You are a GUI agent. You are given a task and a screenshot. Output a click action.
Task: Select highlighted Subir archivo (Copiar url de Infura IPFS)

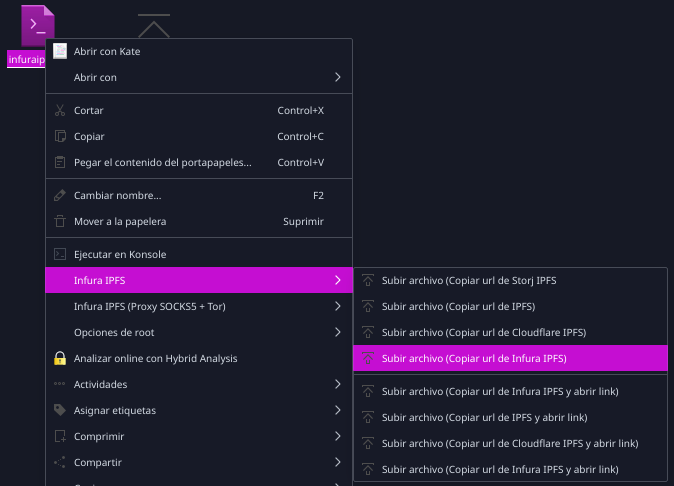point(510,358)
